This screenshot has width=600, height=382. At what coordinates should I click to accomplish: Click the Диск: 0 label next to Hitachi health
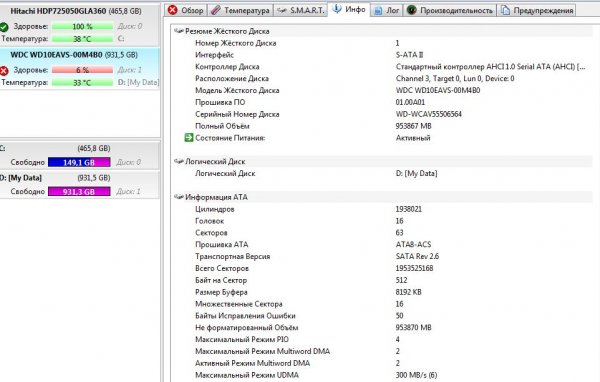click(x=130, y=26)
